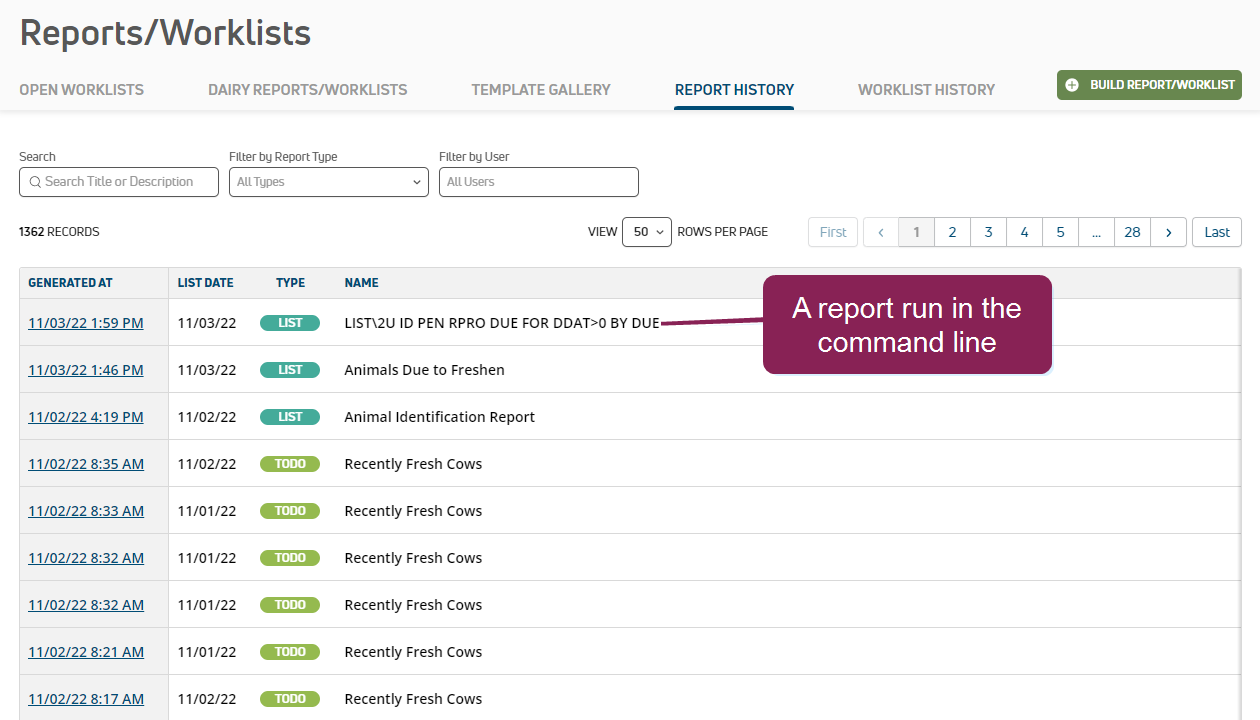This screenshot has height=720, width=1260.
Task: Sort by Generated At column header
Action: pyautogui.click(x=70, y=283)
